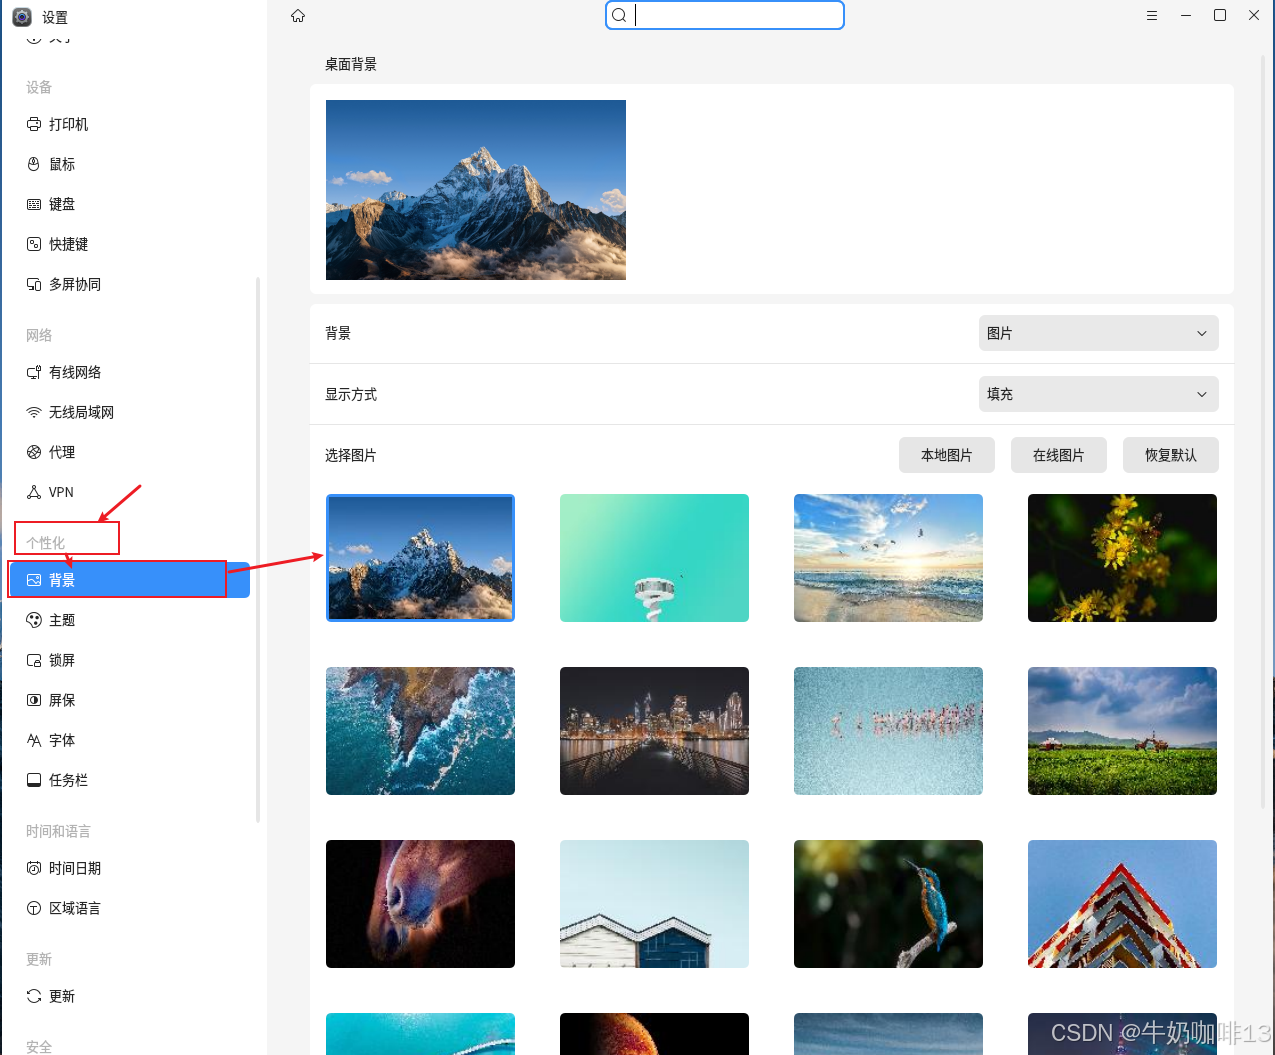
Task: Click the magnifier icon in search box
Action: coord(619,15)
